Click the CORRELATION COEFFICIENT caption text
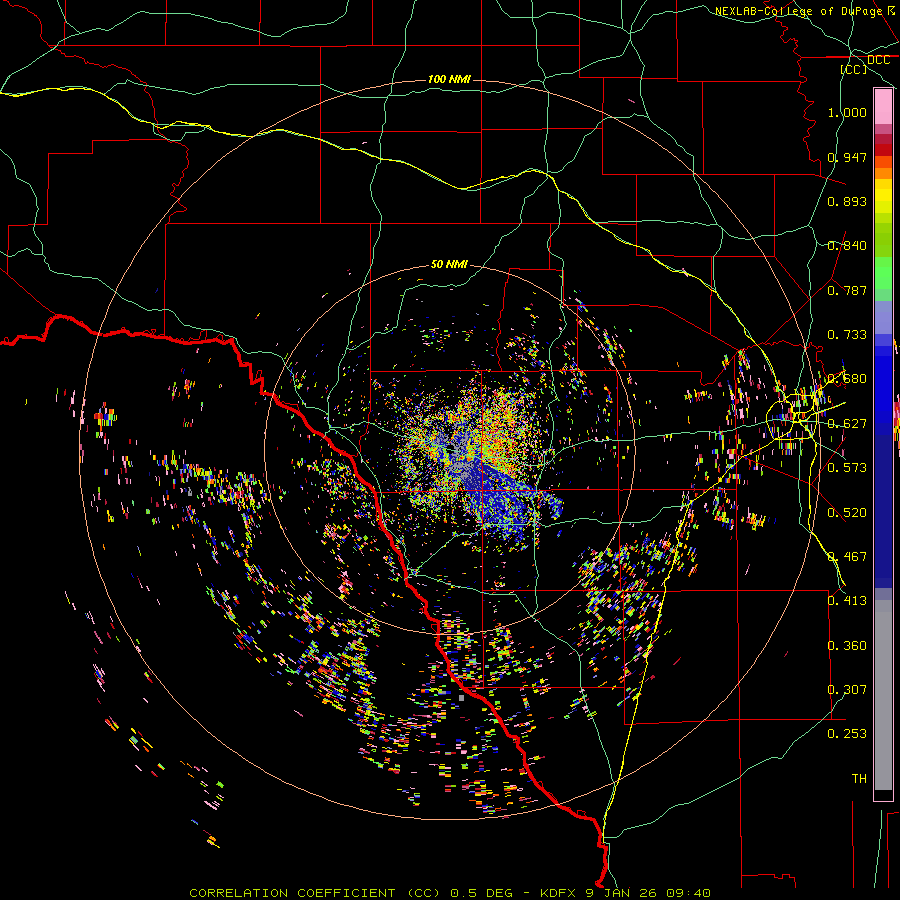 click(292, 893)
